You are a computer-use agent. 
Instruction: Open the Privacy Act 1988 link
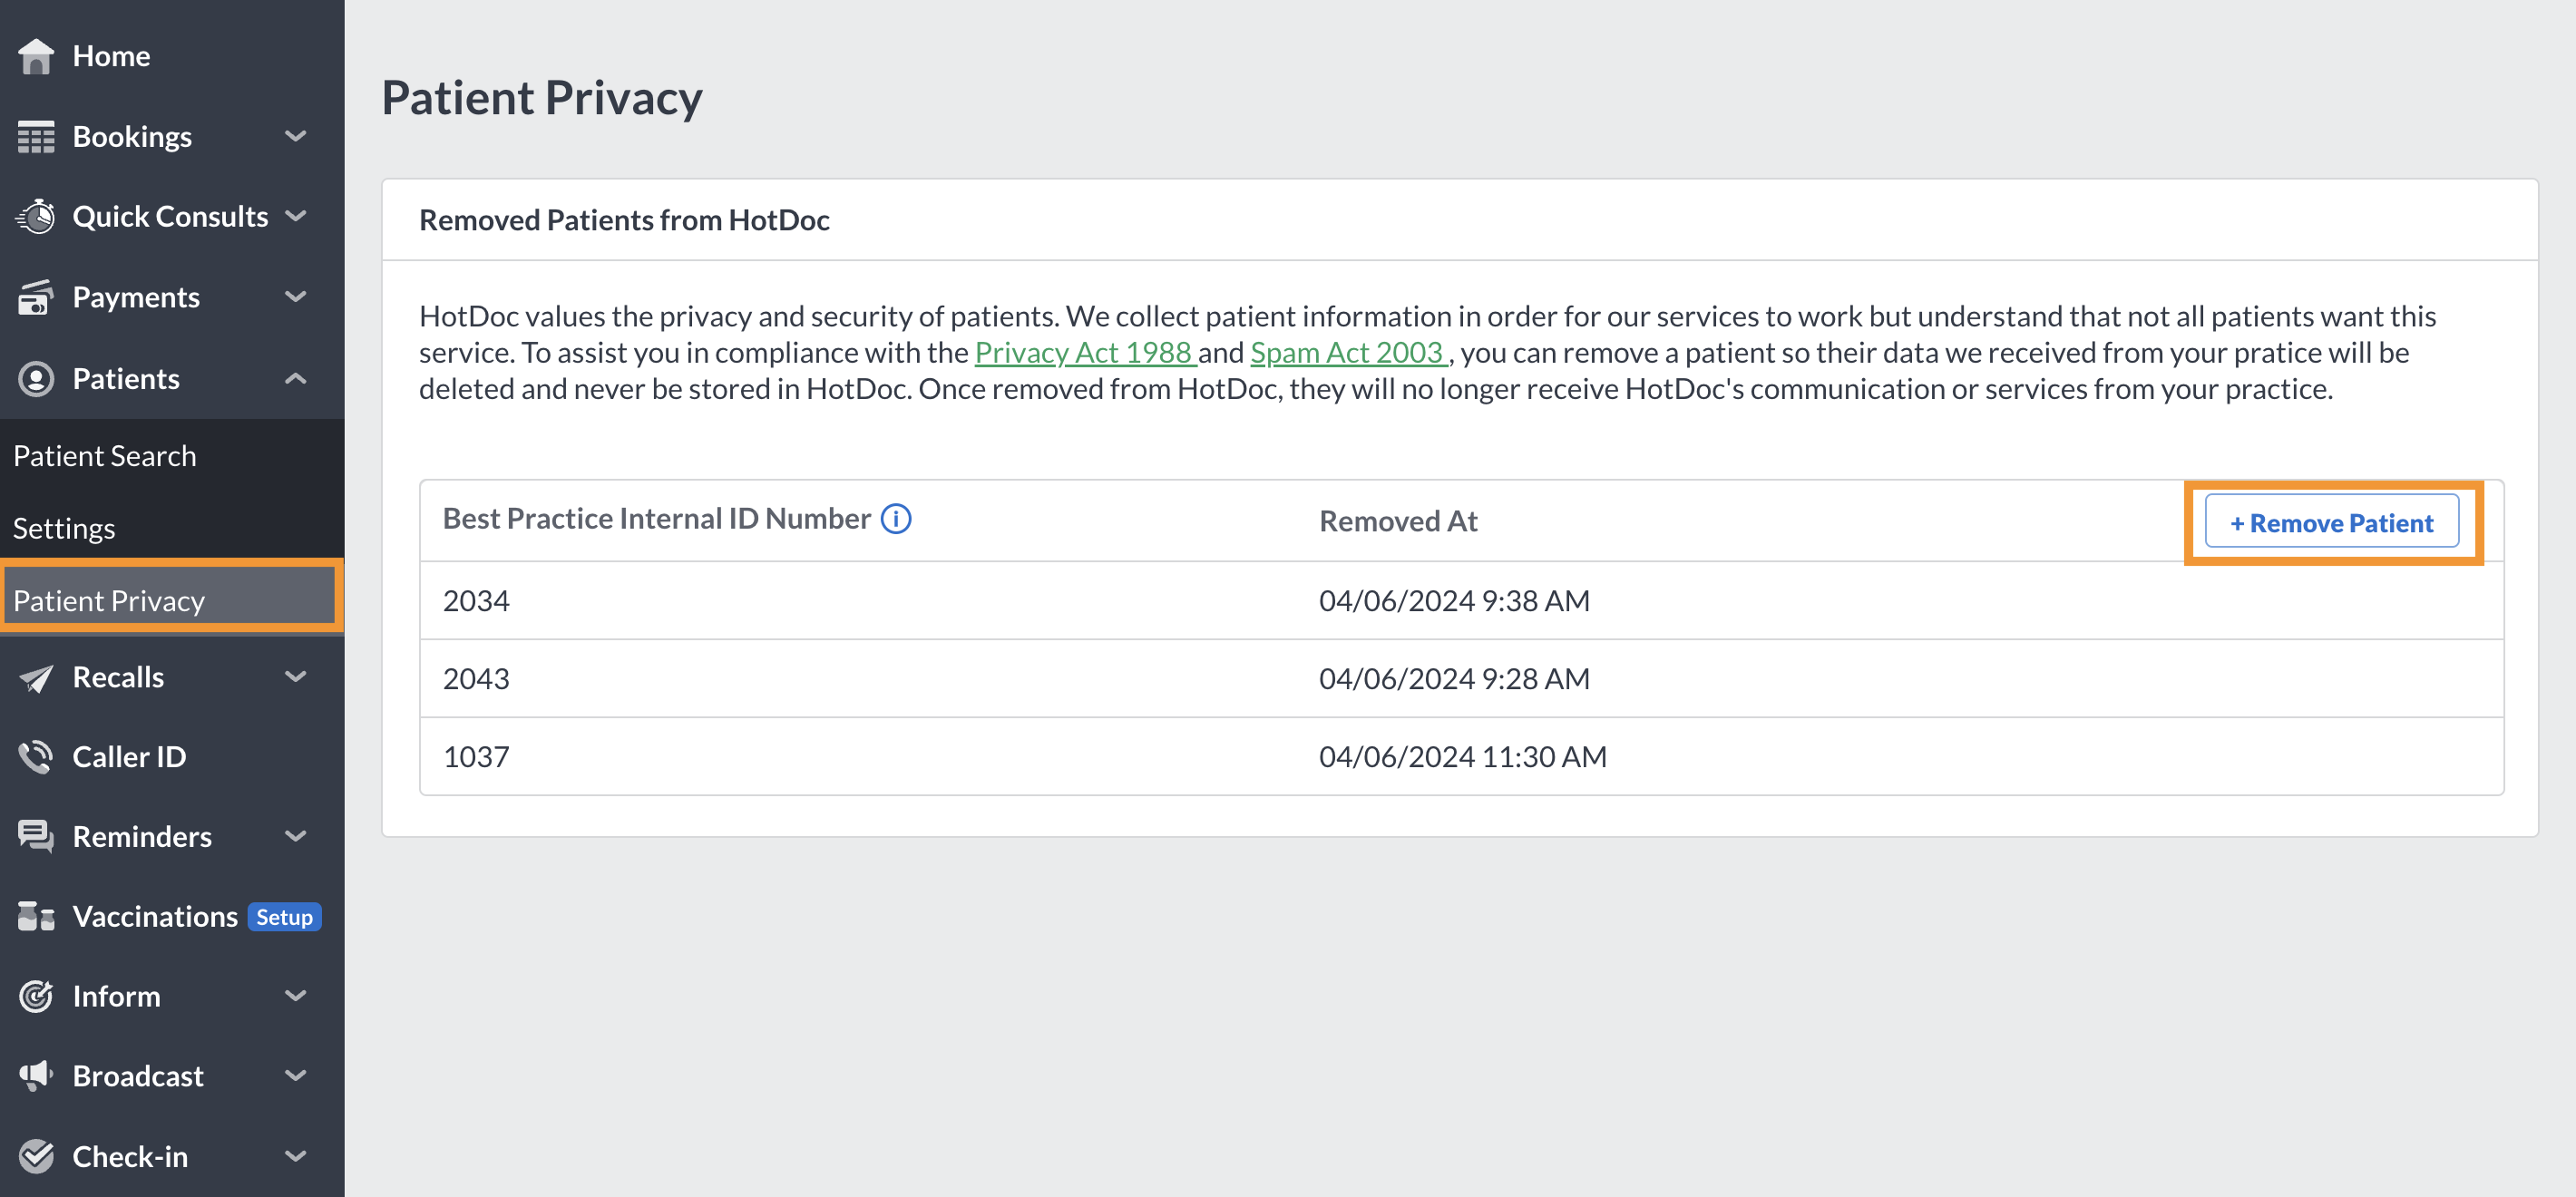(x=1083, y=352)
